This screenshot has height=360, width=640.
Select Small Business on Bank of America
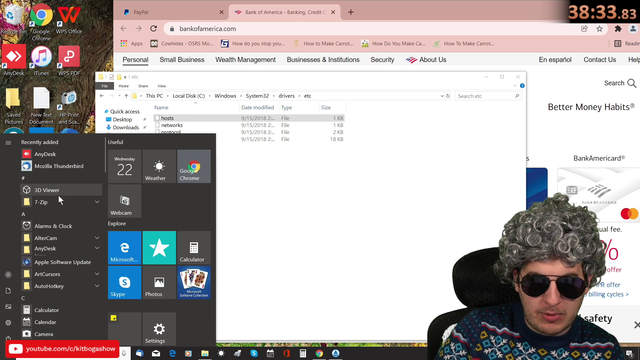coord(182,60)
